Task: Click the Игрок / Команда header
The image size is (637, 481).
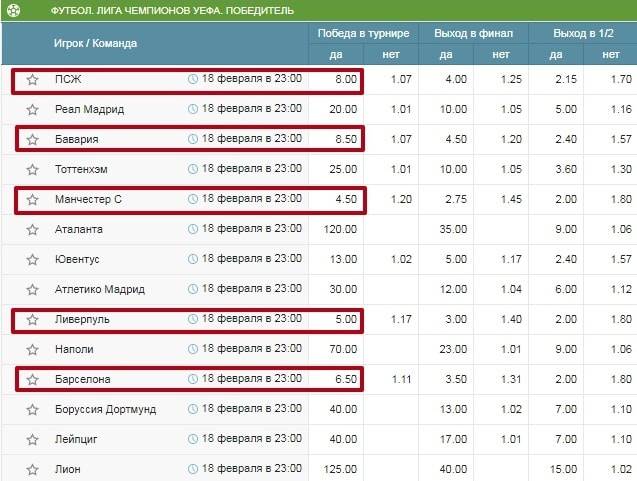Action: pyautogui.click(x=95, y=43)
